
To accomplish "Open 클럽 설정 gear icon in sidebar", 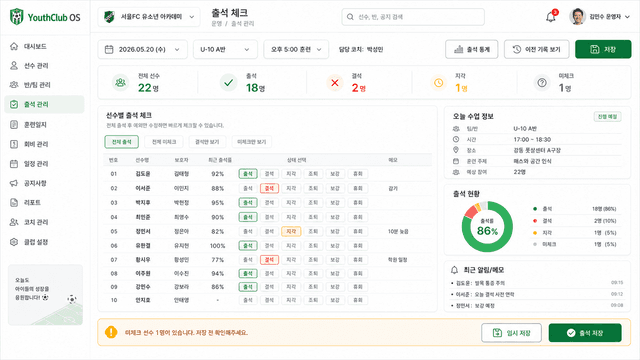I will (x=14, y=242).
